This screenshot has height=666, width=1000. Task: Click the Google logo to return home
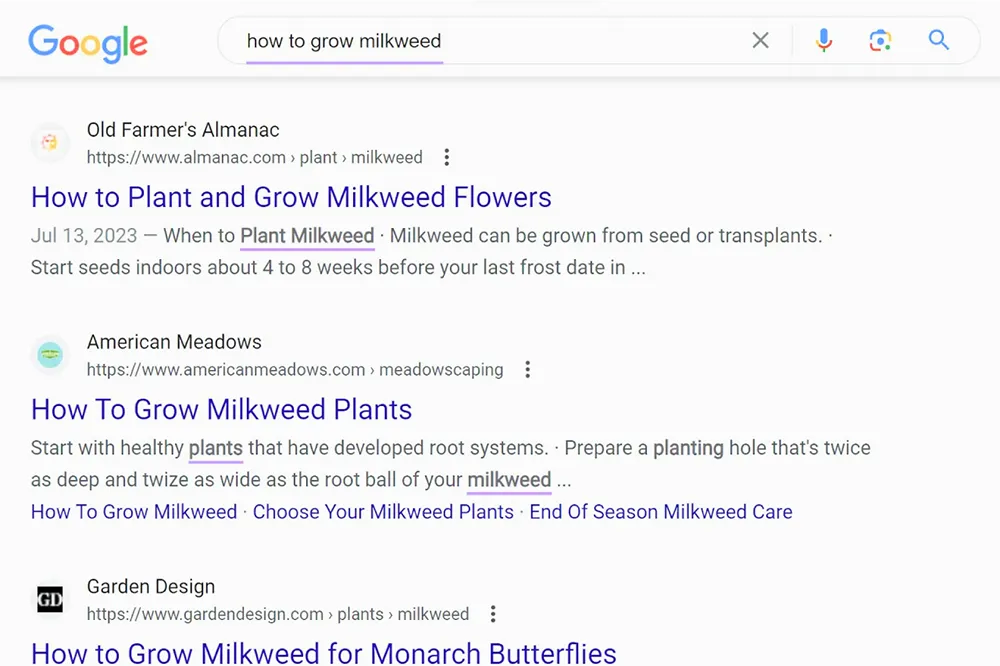[x=88, y=44]
